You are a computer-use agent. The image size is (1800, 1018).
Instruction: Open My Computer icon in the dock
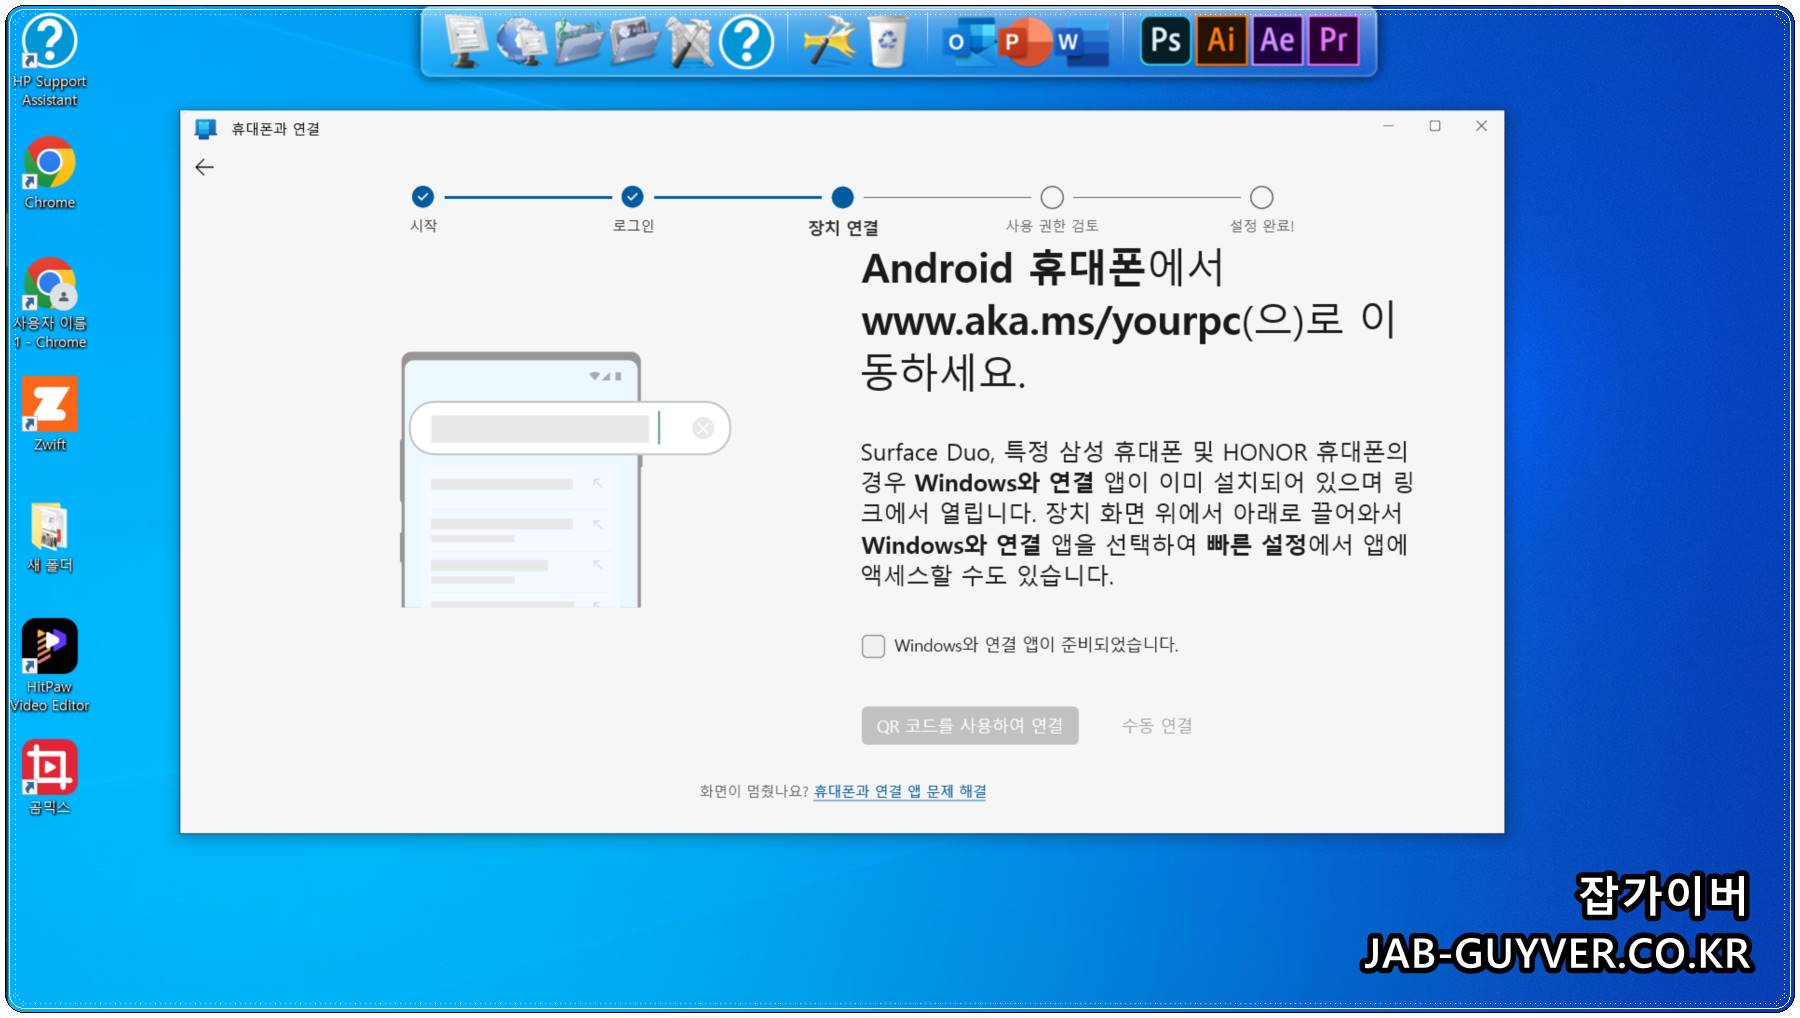465,42
